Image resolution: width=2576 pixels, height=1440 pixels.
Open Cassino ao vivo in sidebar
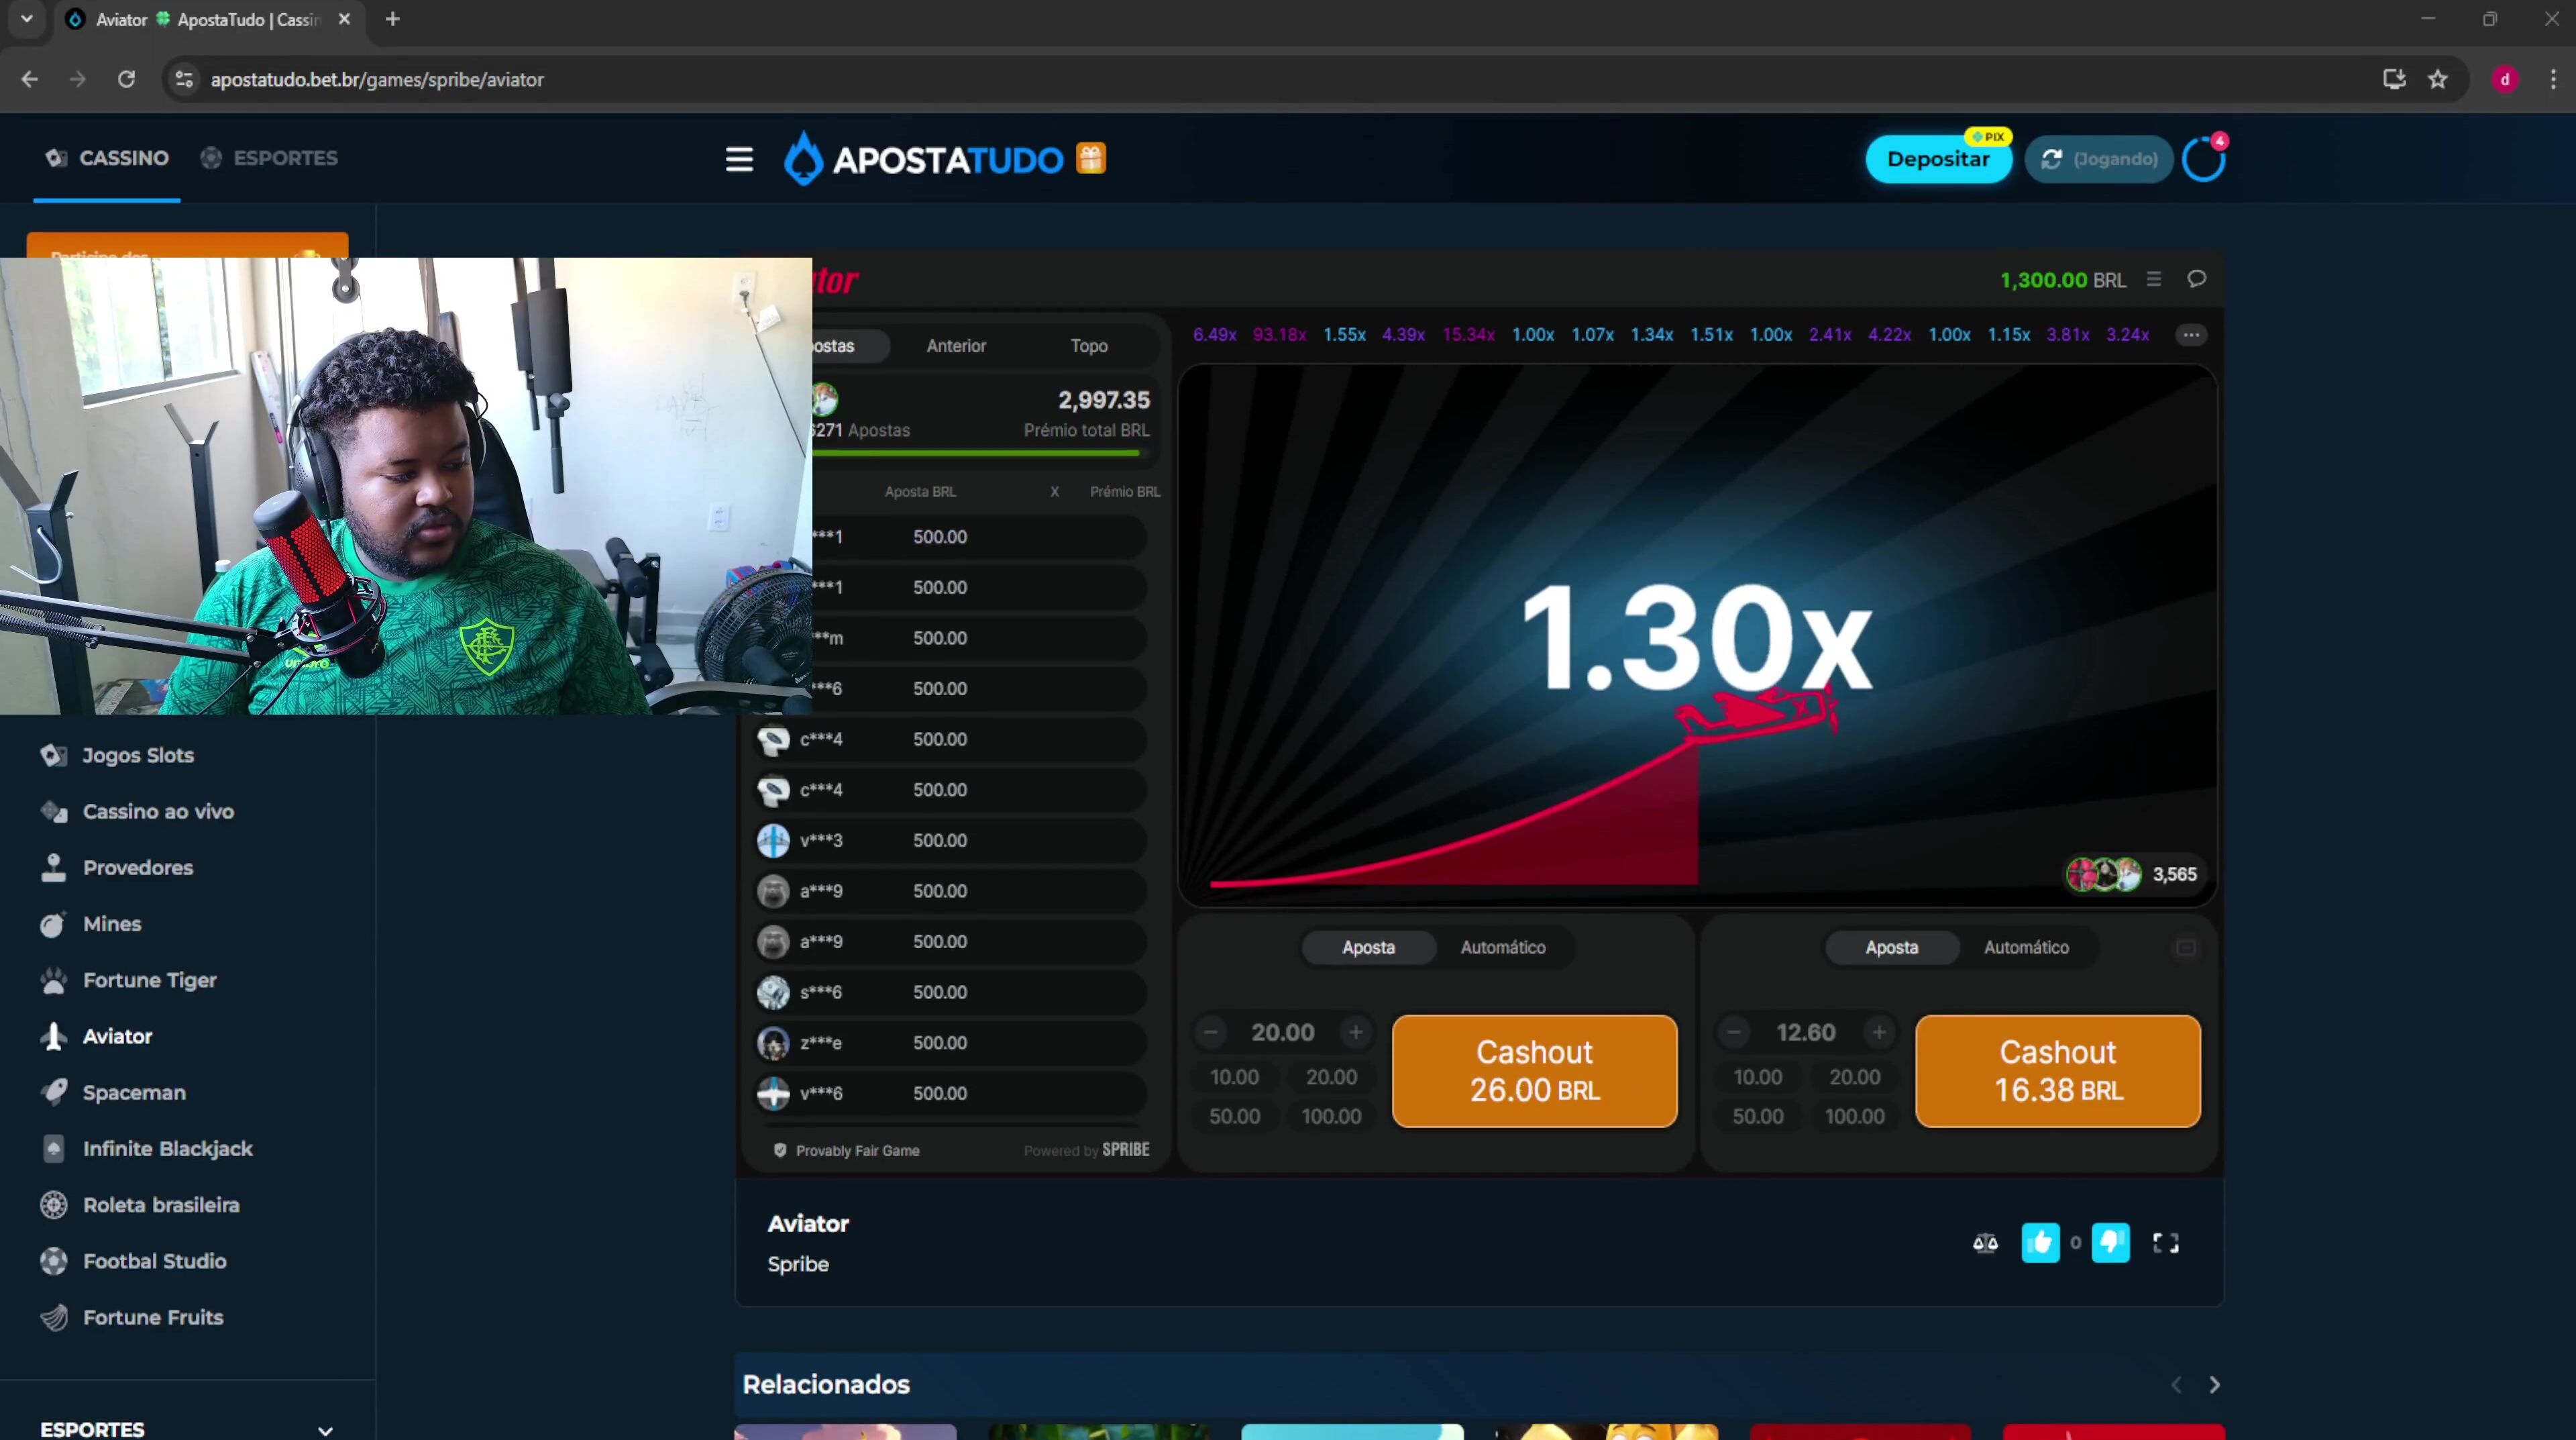pyautogui.click(x=158, y=811)
